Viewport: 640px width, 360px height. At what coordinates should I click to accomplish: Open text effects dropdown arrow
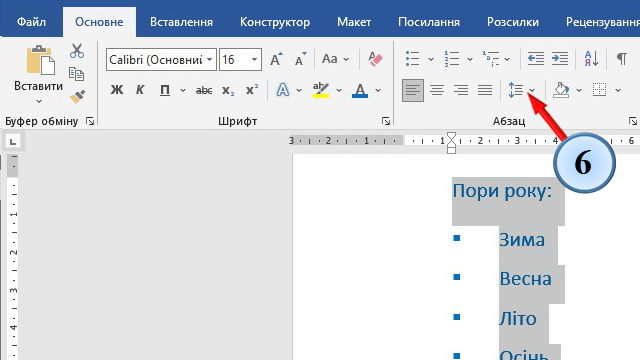click(x=299, y=90)
